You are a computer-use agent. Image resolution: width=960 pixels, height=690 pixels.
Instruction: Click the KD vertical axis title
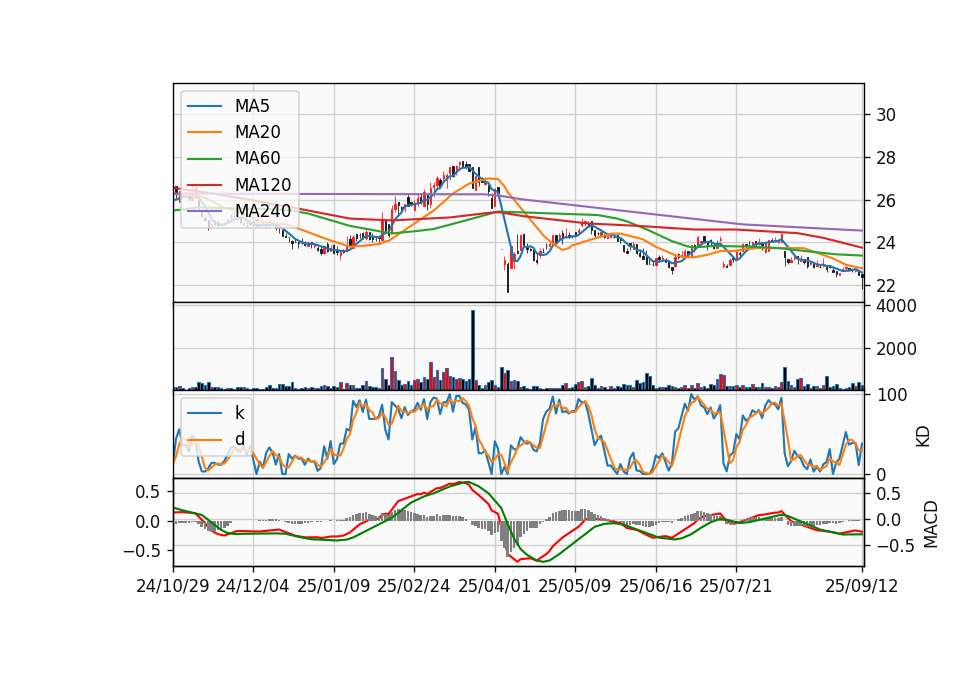click(923, 436)
